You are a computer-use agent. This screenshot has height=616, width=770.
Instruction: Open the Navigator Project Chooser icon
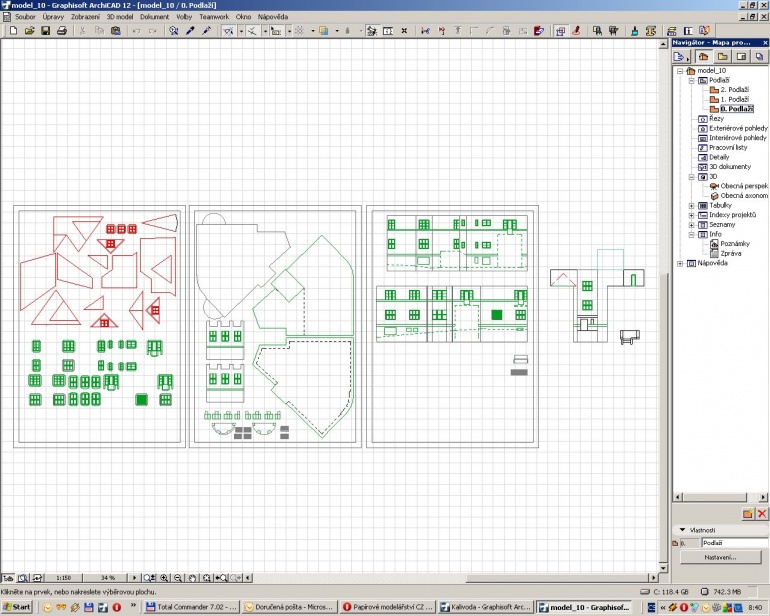coord(681,56)
